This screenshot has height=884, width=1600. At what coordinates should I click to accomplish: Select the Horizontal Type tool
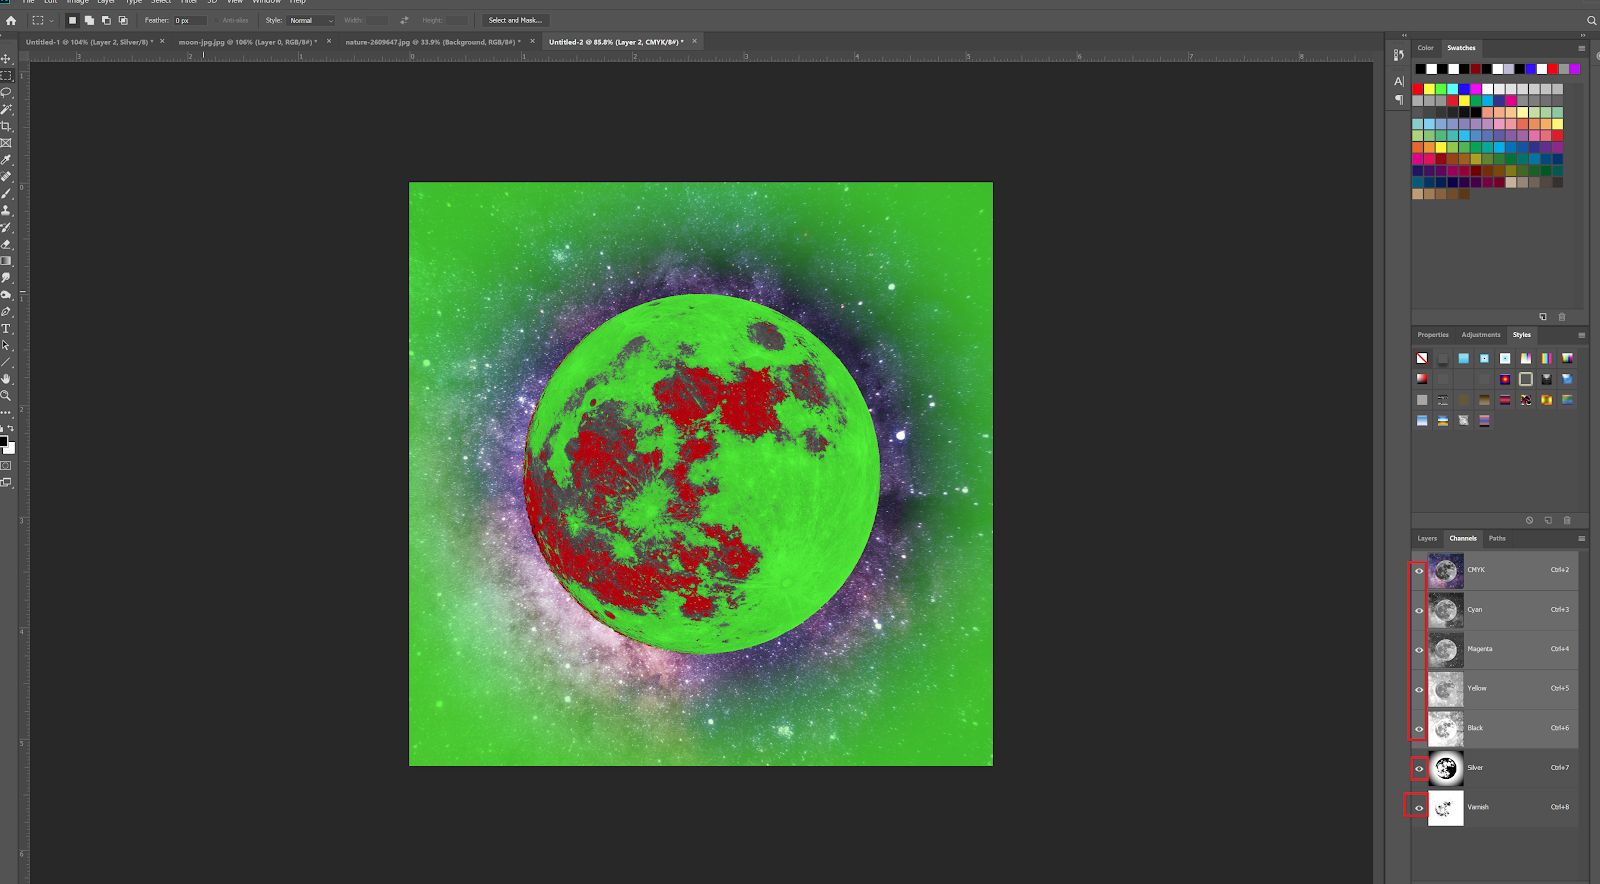click(6, 328)
